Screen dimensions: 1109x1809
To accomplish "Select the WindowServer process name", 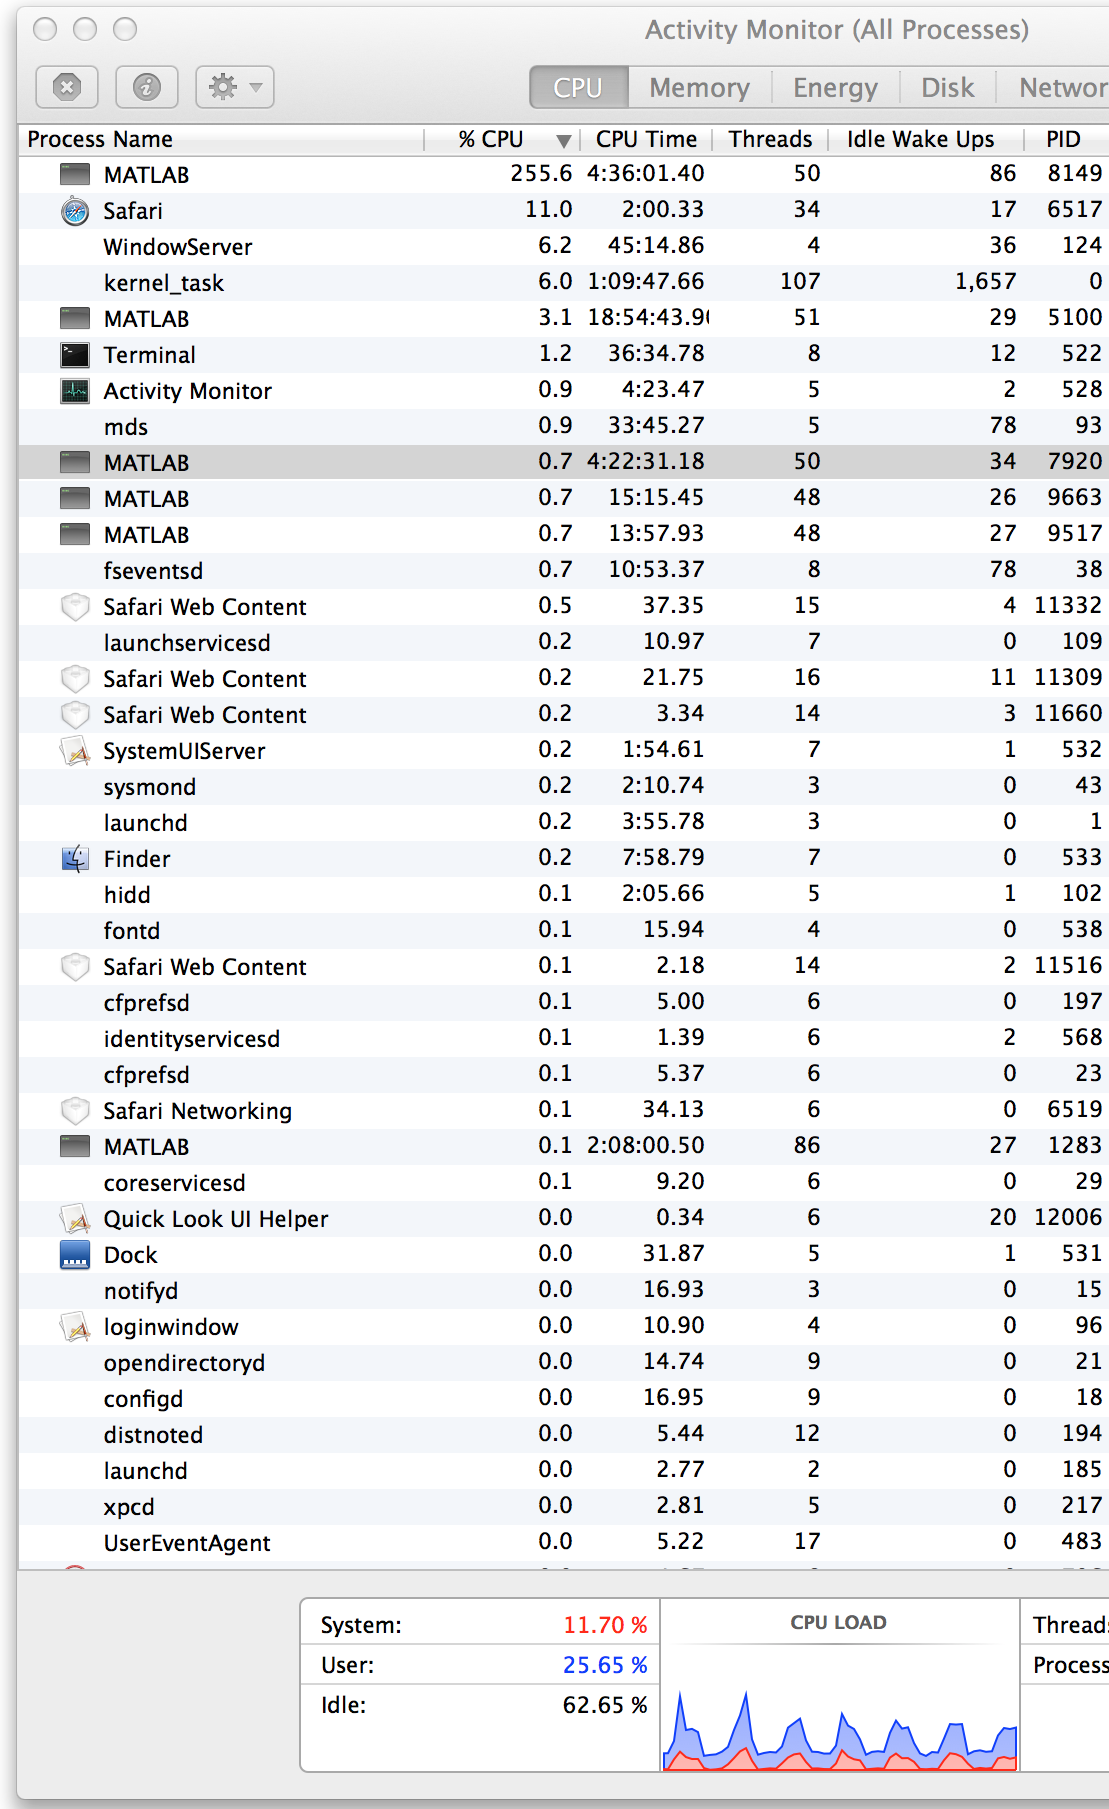I will click(x=178, y=247).
